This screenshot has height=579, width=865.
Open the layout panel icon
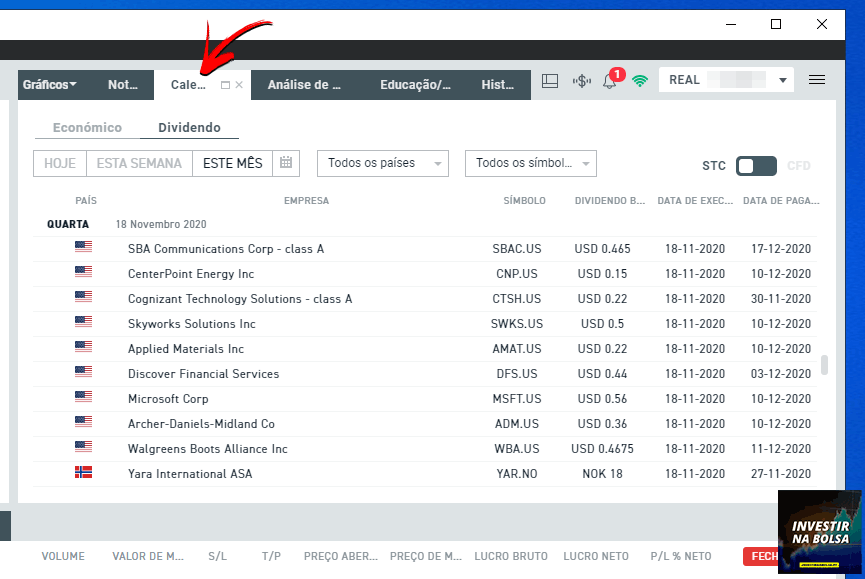[x=550, y=81]
